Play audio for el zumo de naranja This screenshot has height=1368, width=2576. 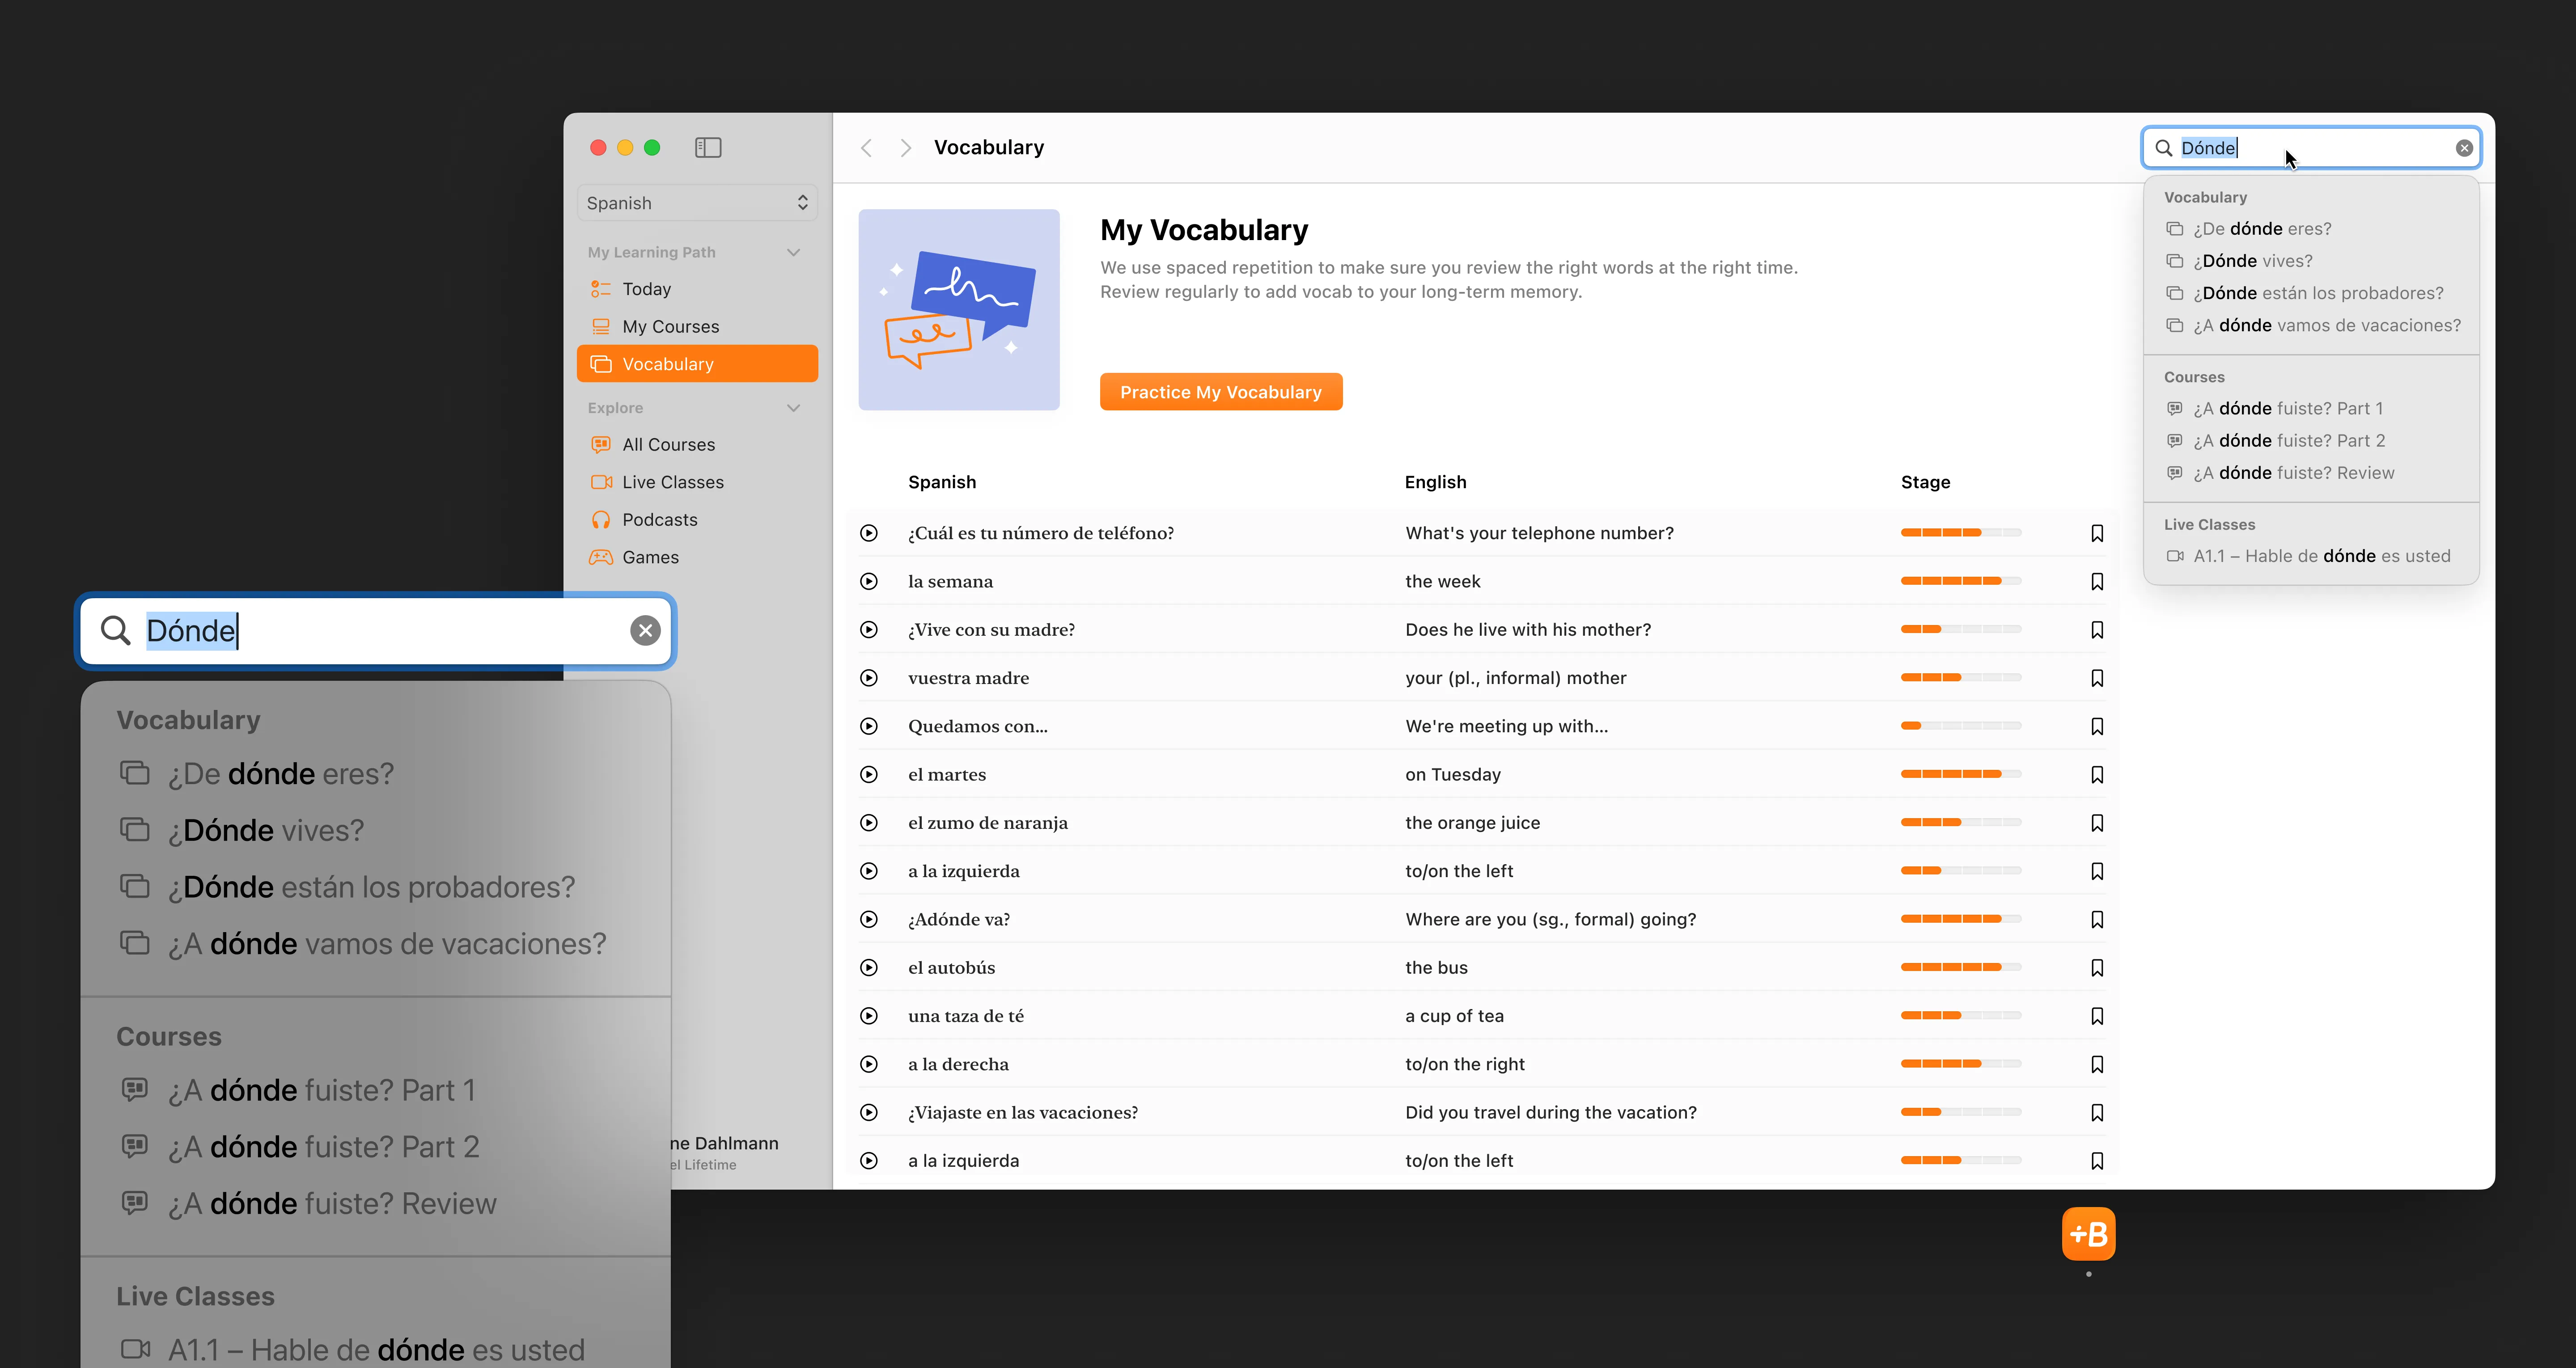[869, 822]
